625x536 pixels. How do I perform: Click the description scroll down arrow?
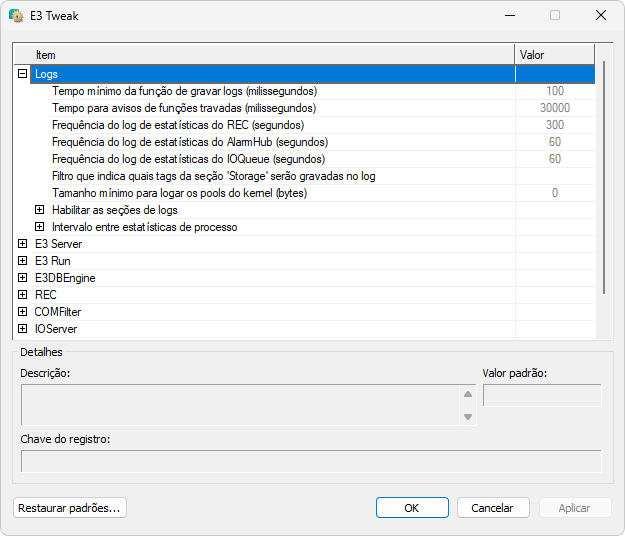click(x=468, y=417)
